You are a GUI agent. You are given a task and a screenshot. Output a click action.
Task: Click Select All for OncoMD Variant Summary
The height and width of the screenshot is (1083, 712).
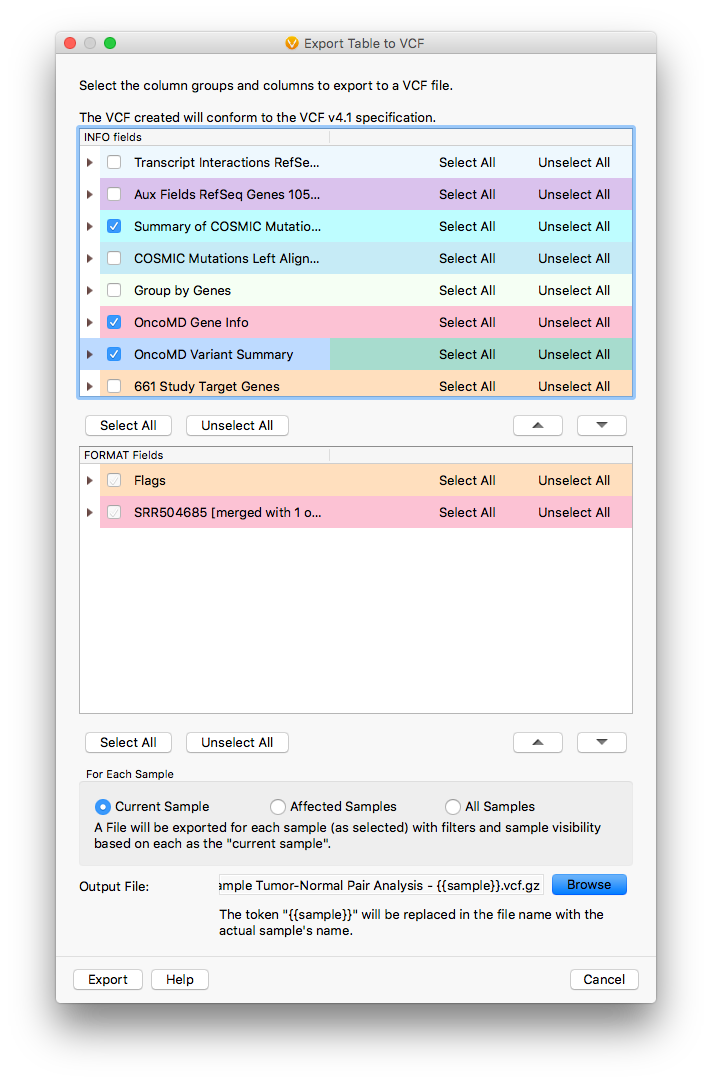pyautogui.click(x=467, y=354)
